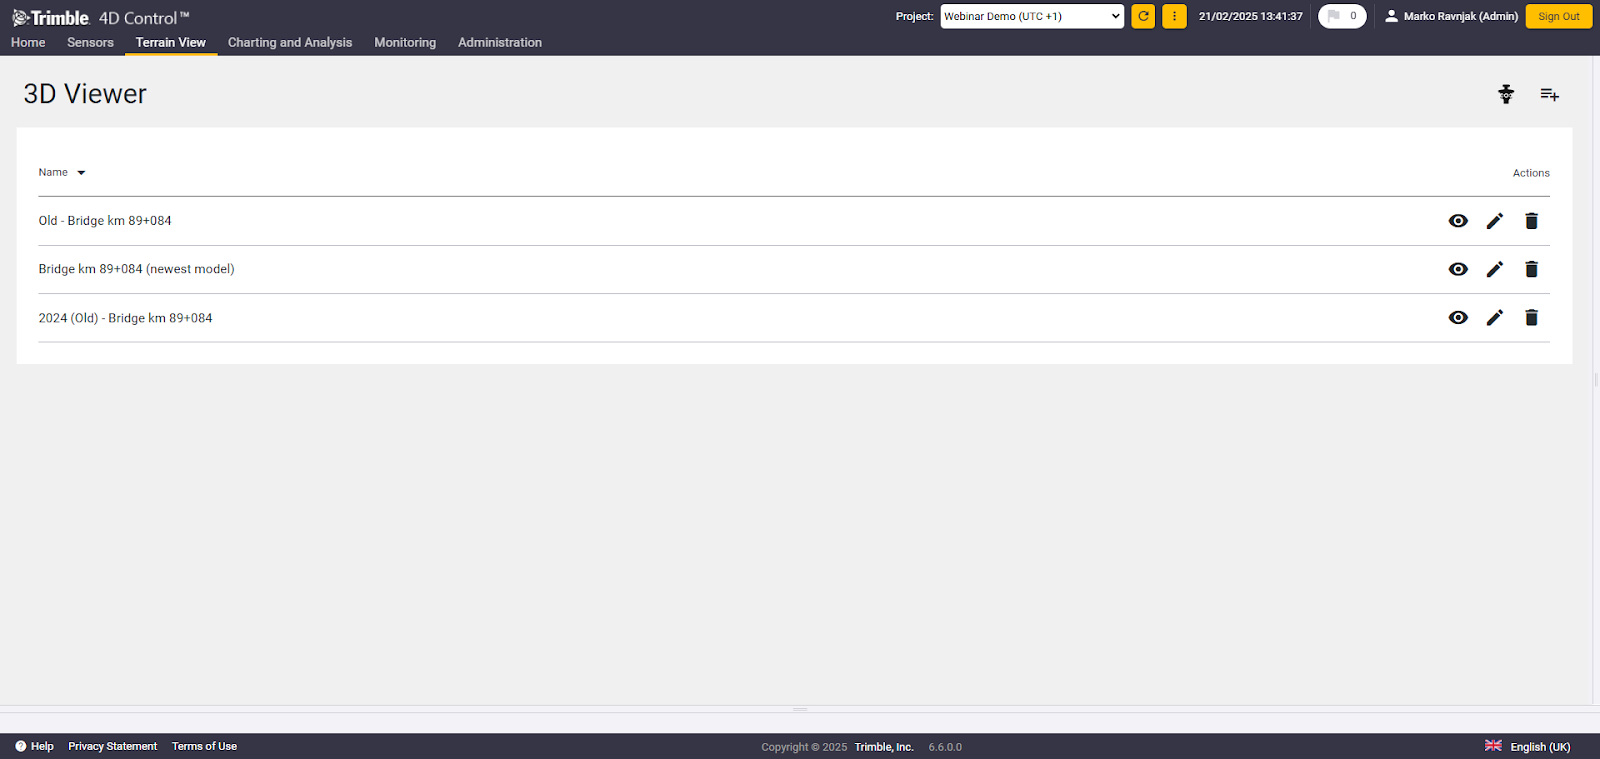Image resolution: width=1600 pixels, height=759 pixels.
Task: Edit the Old - Bridge km 89+084 model
Action: click(x=1494, y=221)
